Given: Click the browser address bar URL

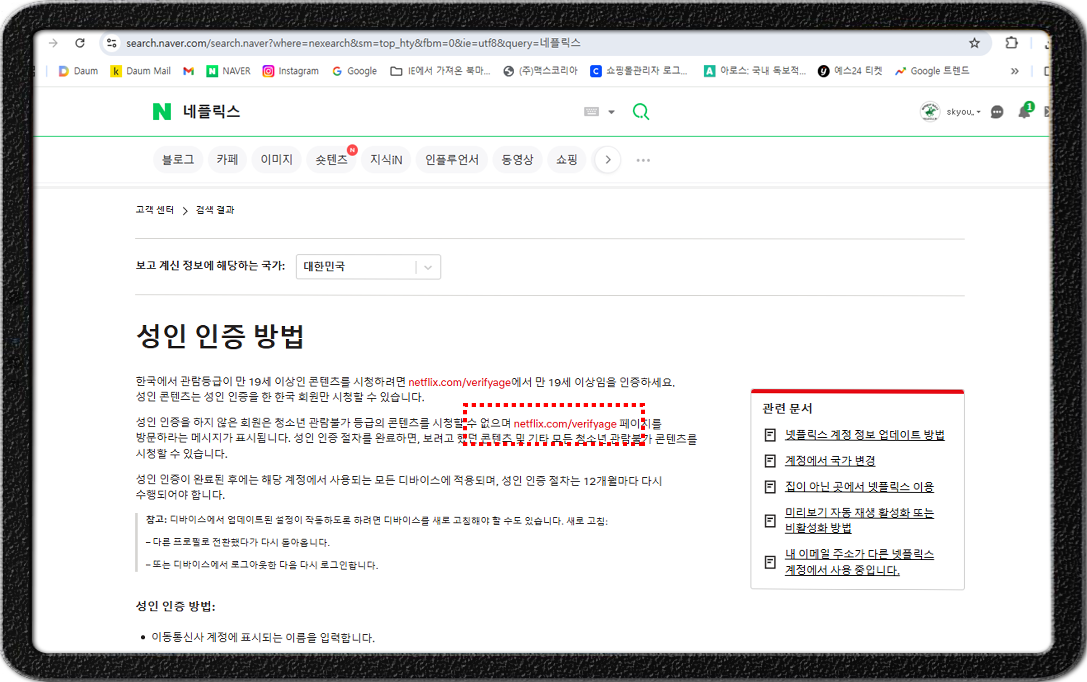Looking at the screenshot, I should point(353,43).
